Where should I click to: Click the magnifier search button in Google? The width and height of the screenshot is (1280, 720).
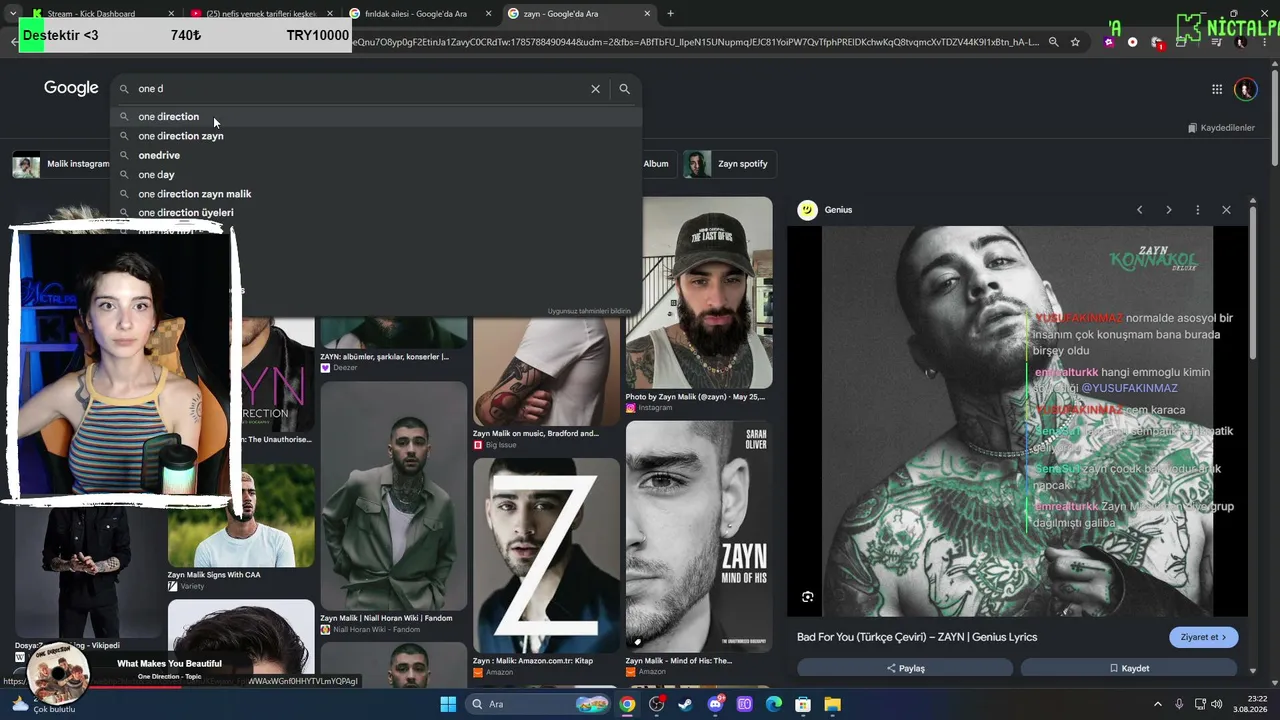coord(624,89)
